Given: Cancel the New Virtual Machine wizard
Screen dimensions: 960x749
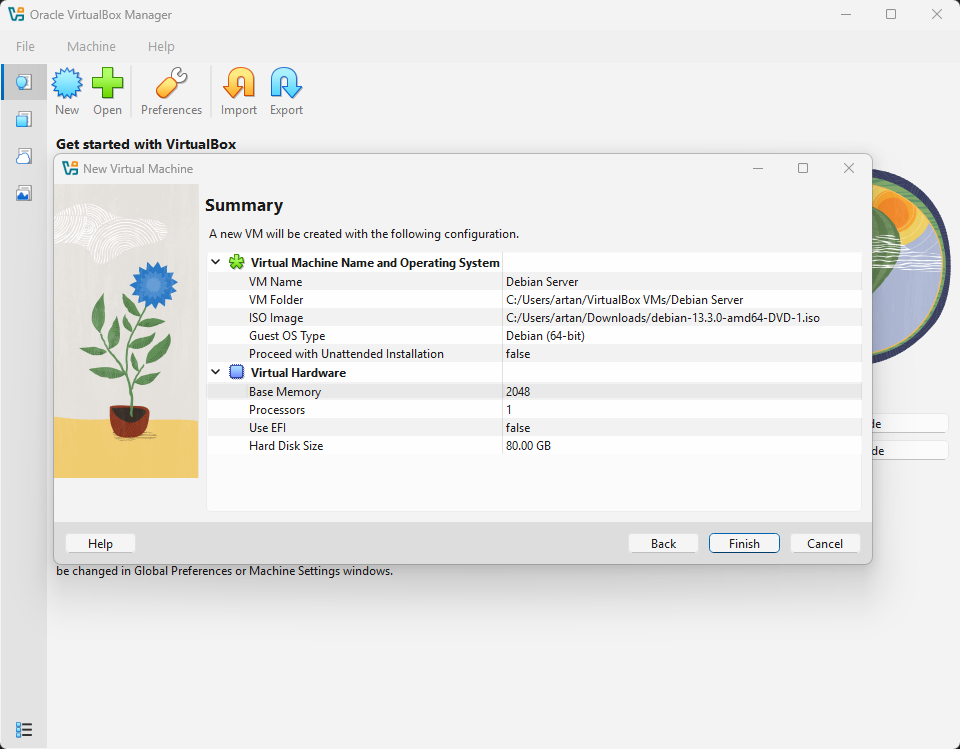Looking at the screenshot, I should point(824,543).
